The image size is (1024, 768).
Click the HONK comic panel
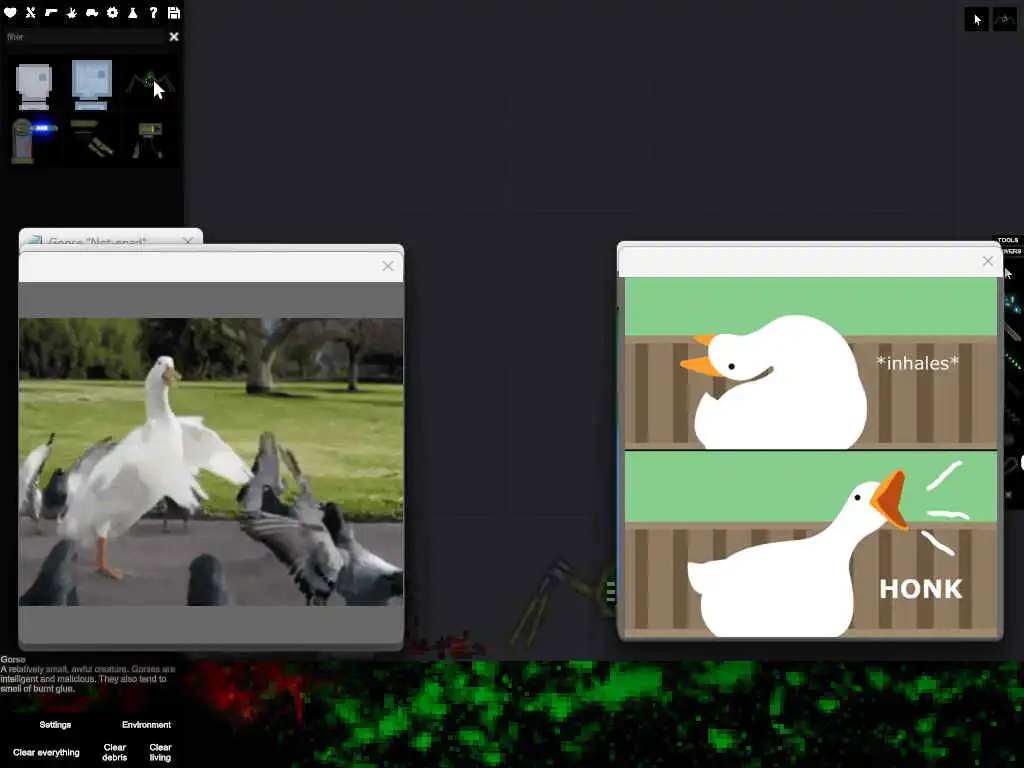811,544
